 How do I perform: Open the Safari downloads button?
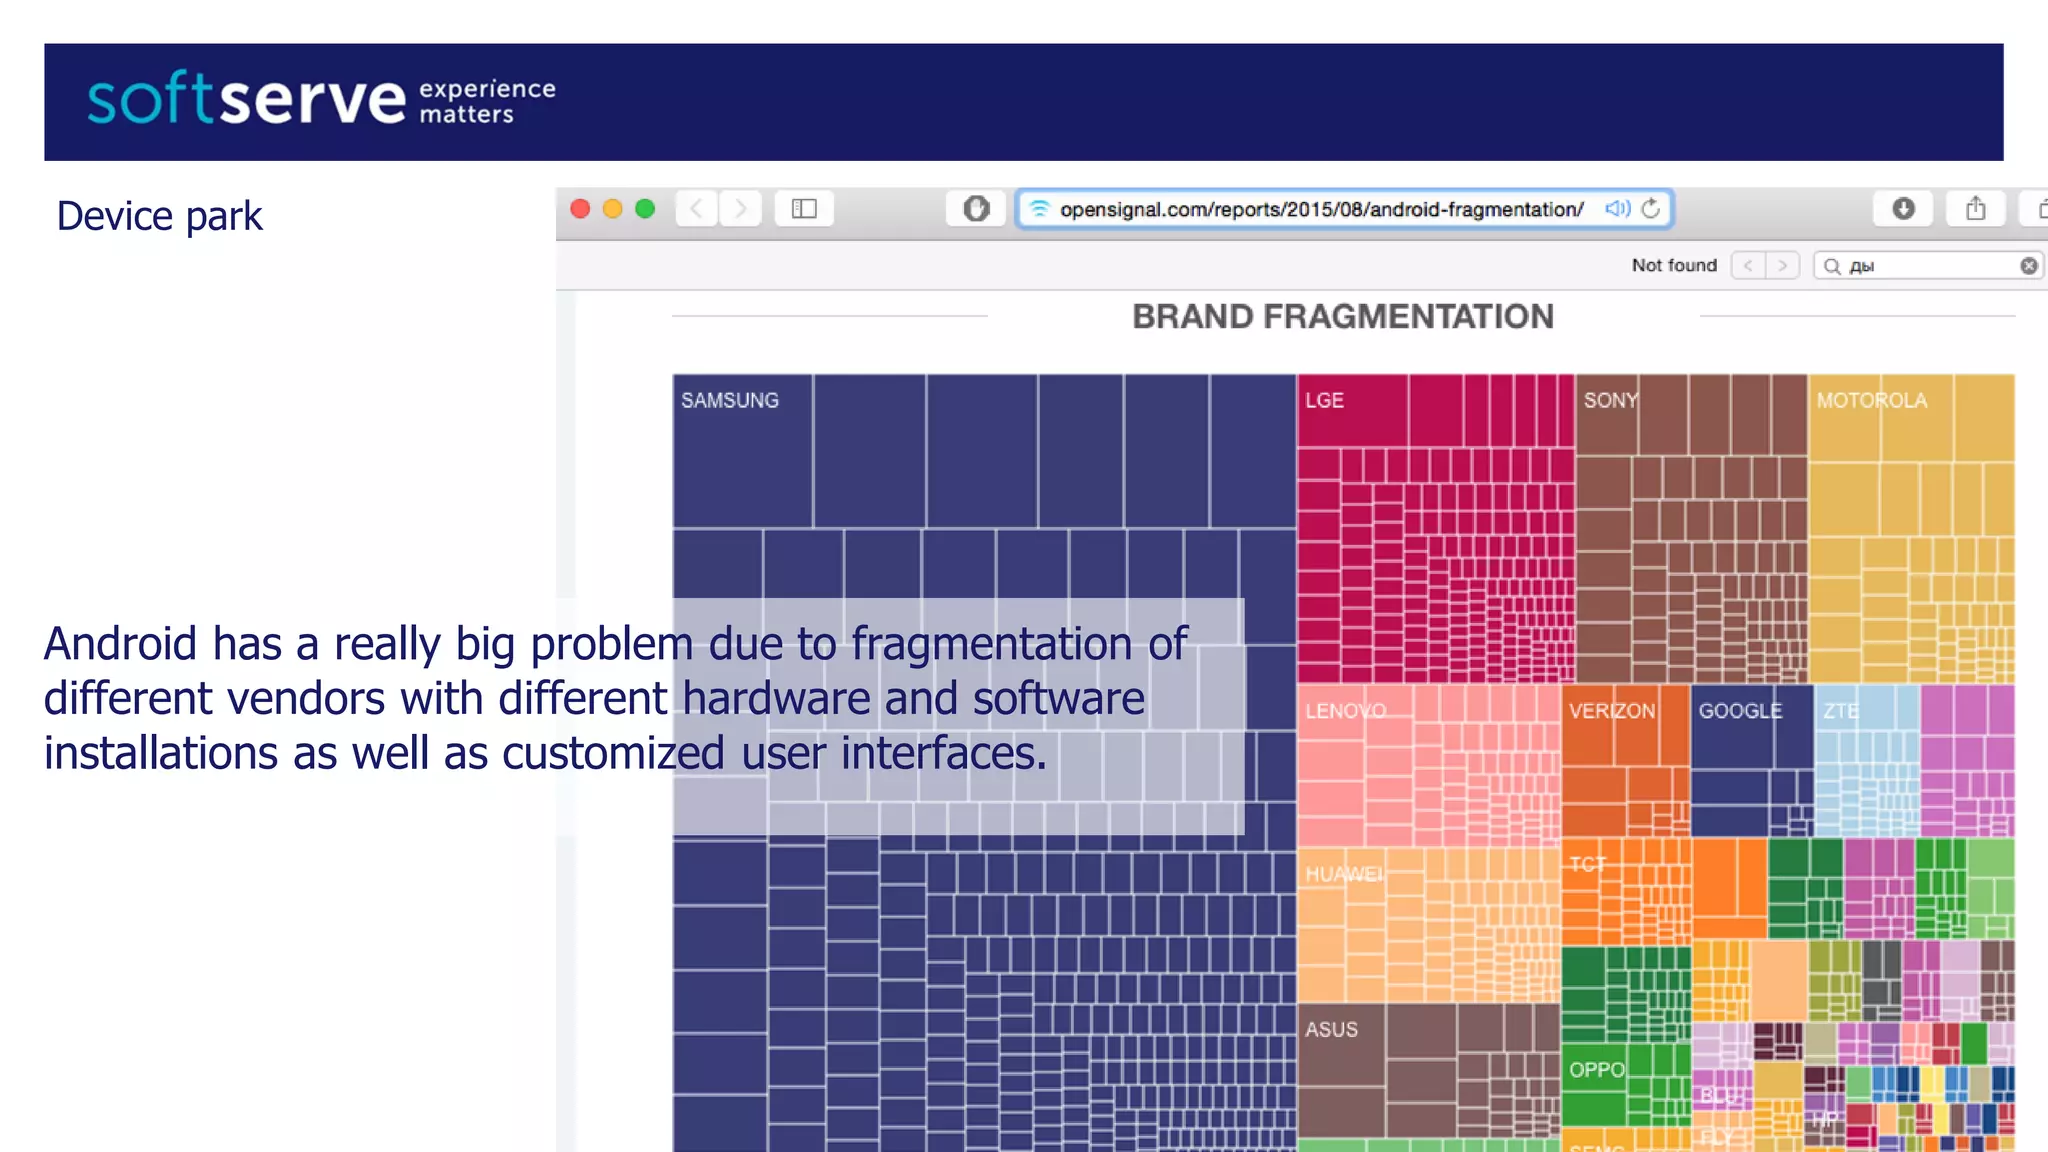(1903, 209)
